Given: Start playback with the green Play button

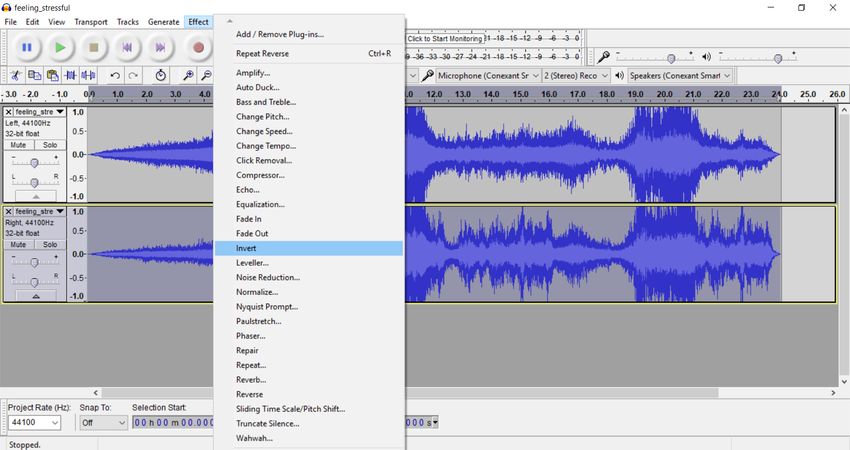Looking at the screenshot, I should click(60, 48).
